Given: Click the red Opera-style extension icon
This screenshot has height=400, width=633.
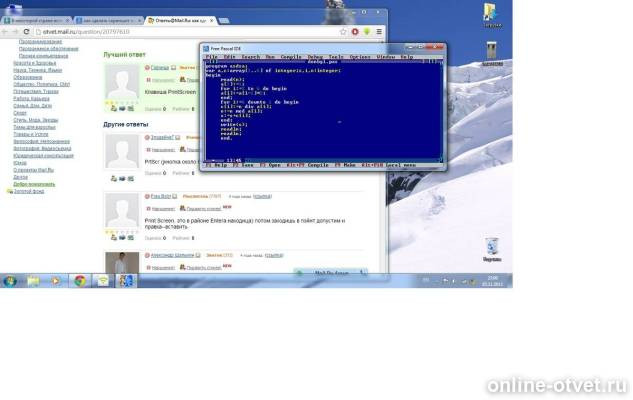Looking at the screenshot, I should [x=355, y=31].
